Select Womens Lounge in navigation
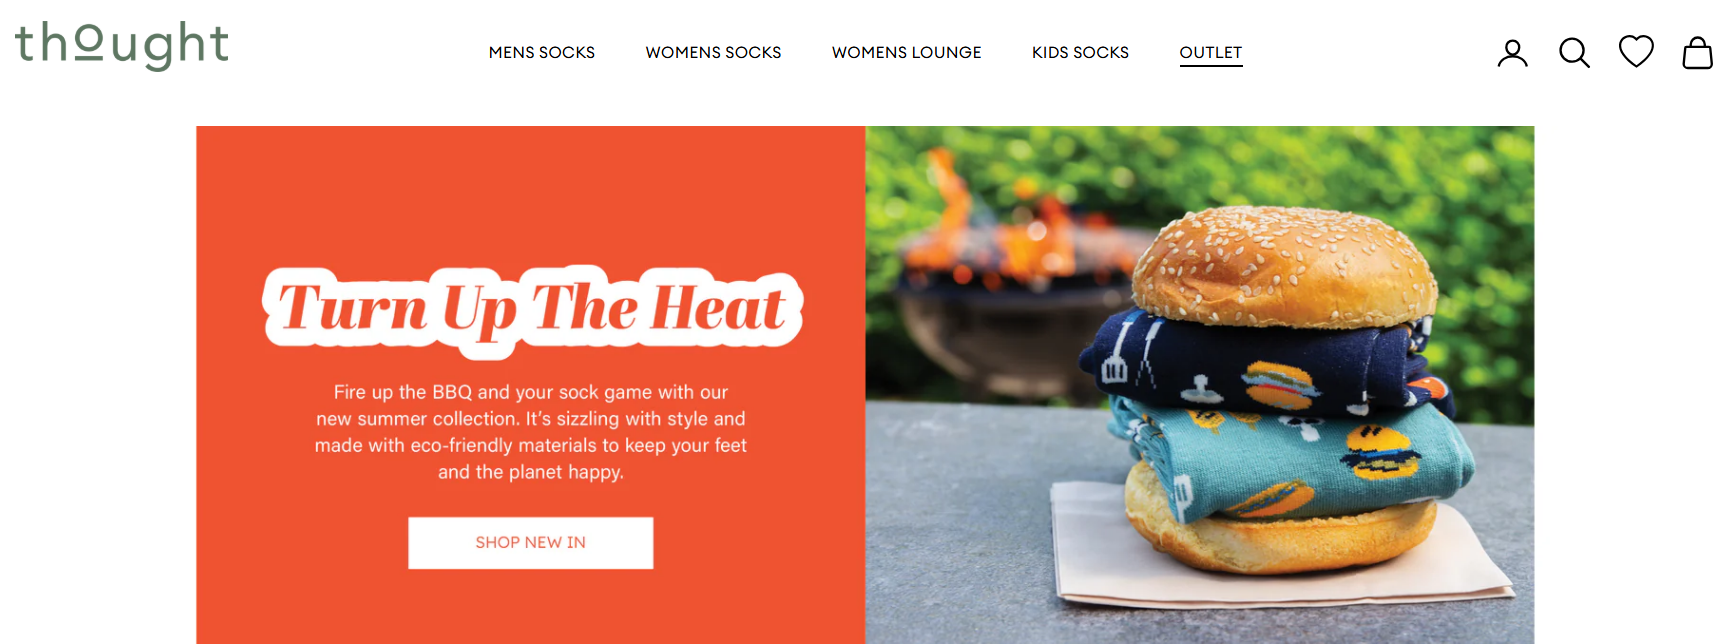This screenshot has height=644, width=1733. (x=907, y=52)
